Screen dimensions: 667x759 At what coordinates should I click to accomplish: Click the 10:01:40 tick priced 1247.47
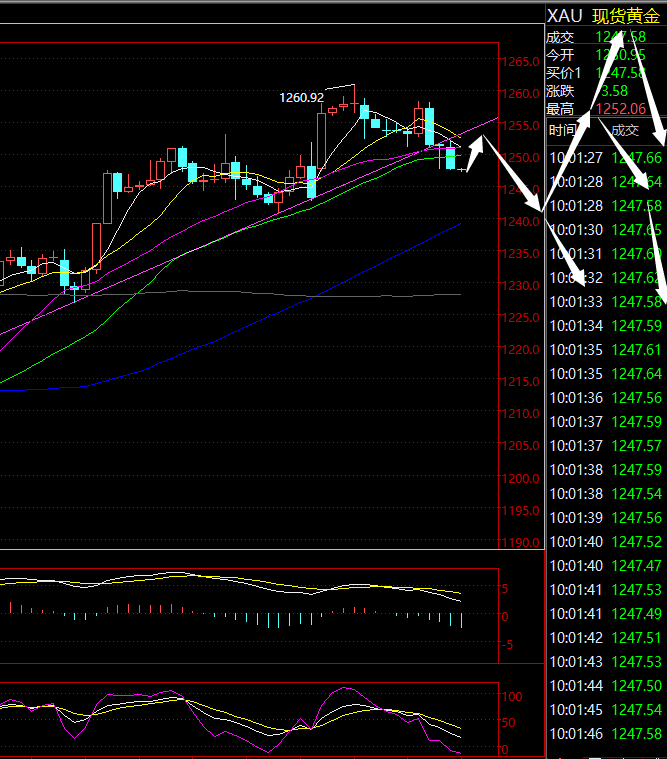coord(606,566)
